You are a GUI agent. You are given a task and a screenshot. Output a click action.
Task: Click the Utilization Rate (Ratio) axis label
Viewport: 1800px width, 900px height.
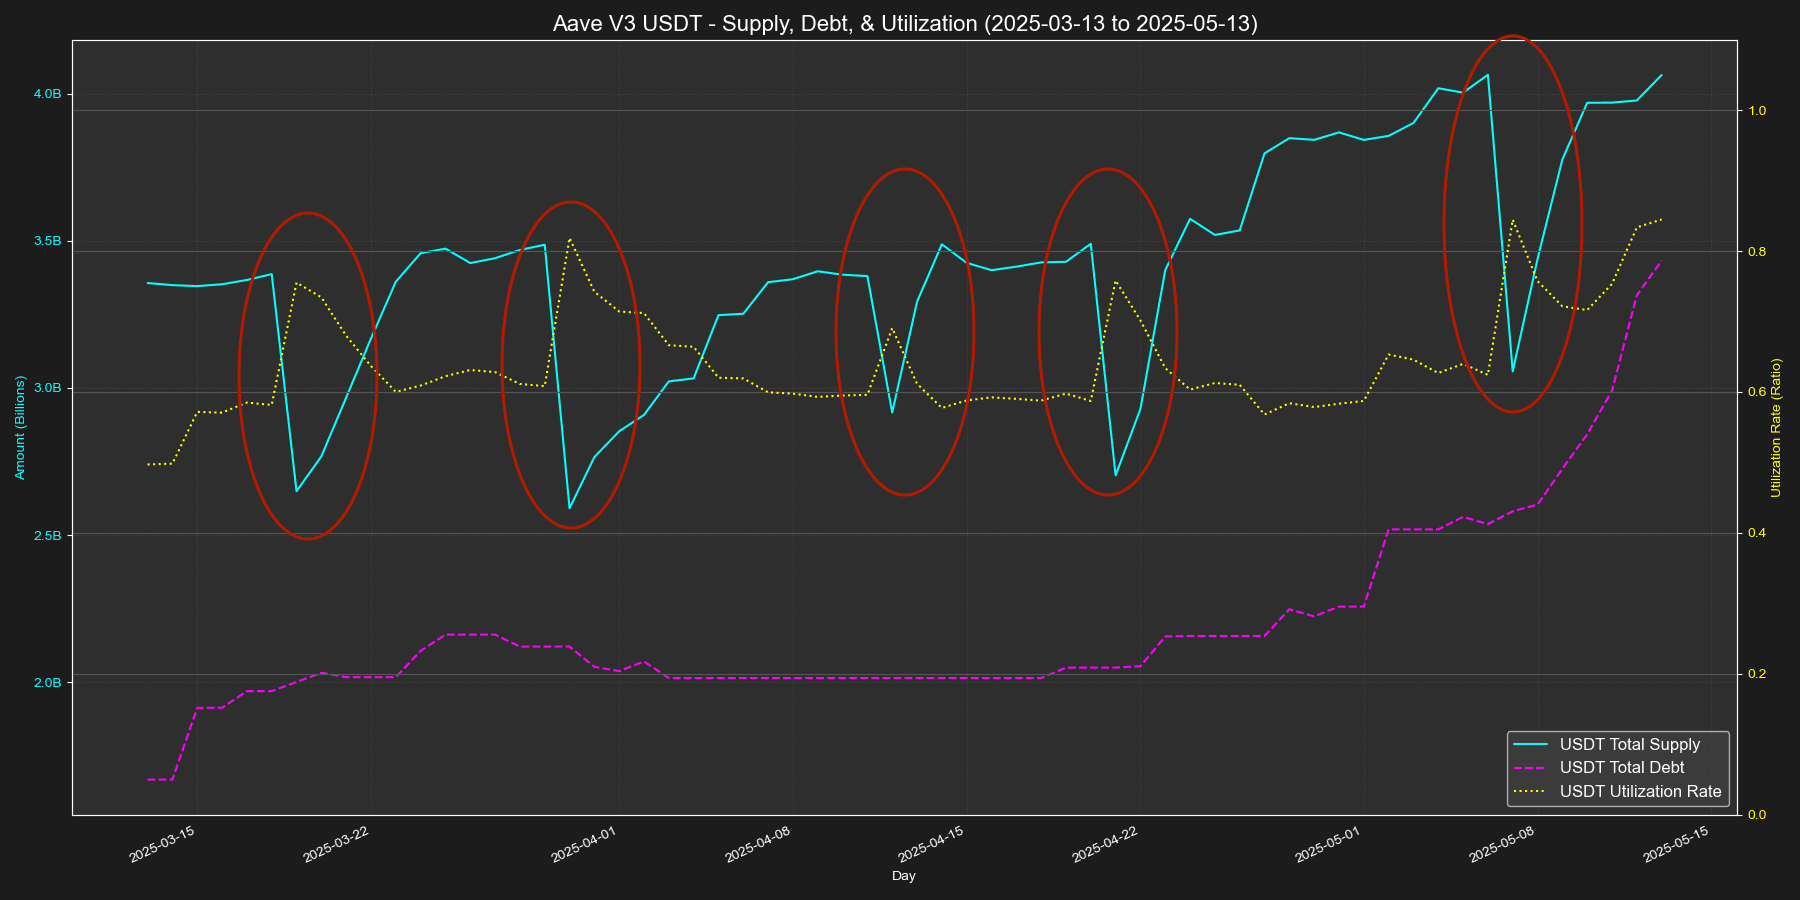tap(1777, 428)
